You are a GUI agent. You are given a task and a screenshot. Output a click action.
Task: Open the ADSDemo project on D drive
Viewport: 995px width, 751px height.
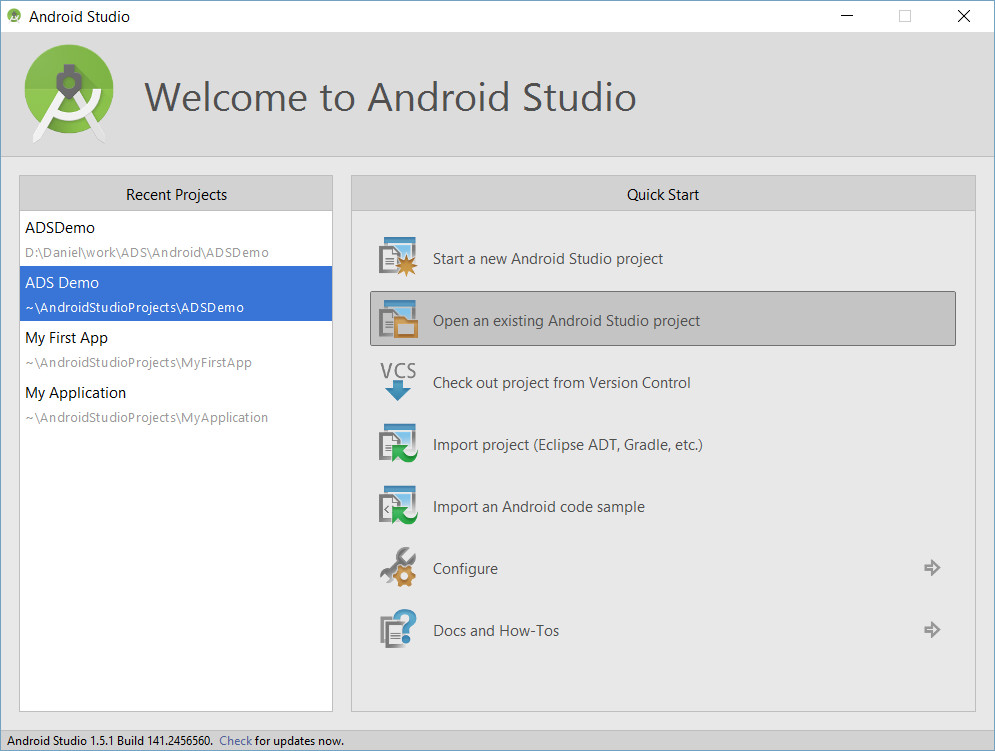click(176, 239)
